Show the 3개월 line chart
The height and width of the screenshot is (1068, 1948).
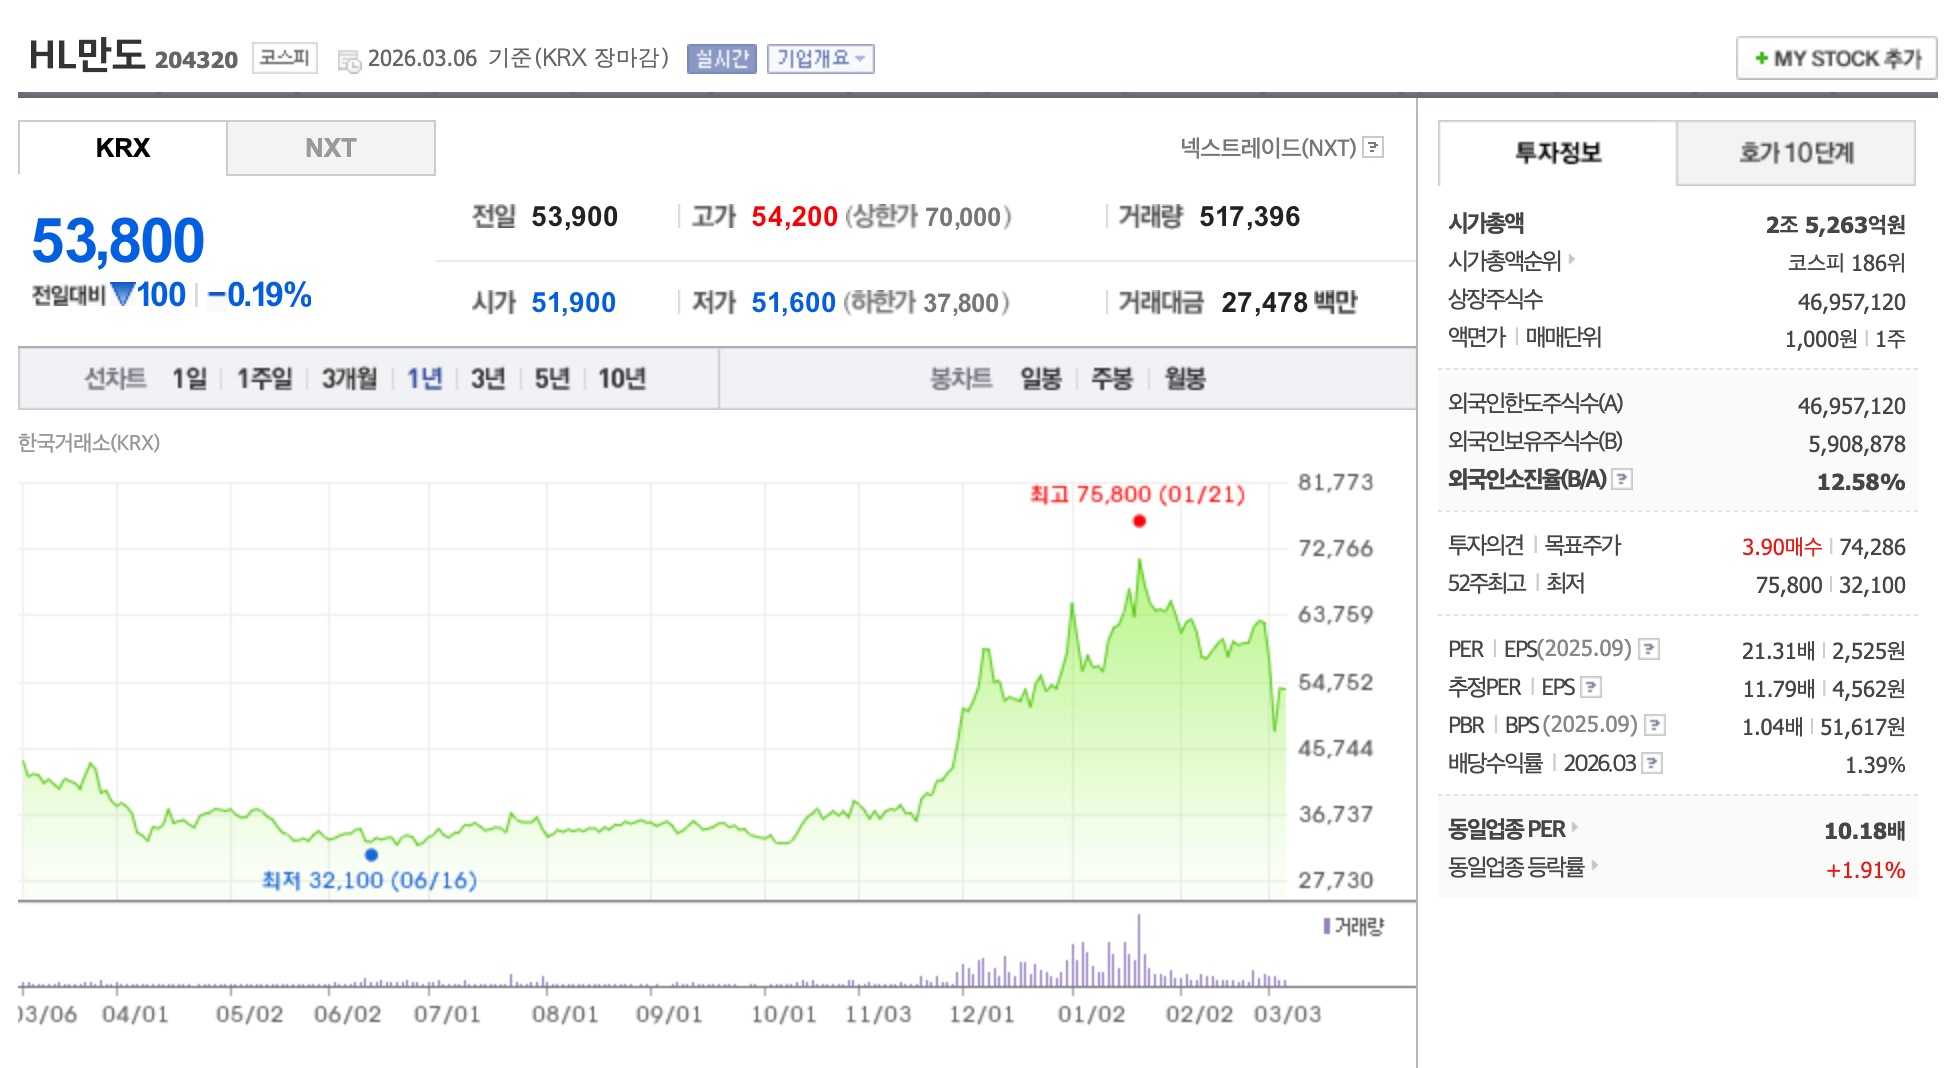(349, 378)
